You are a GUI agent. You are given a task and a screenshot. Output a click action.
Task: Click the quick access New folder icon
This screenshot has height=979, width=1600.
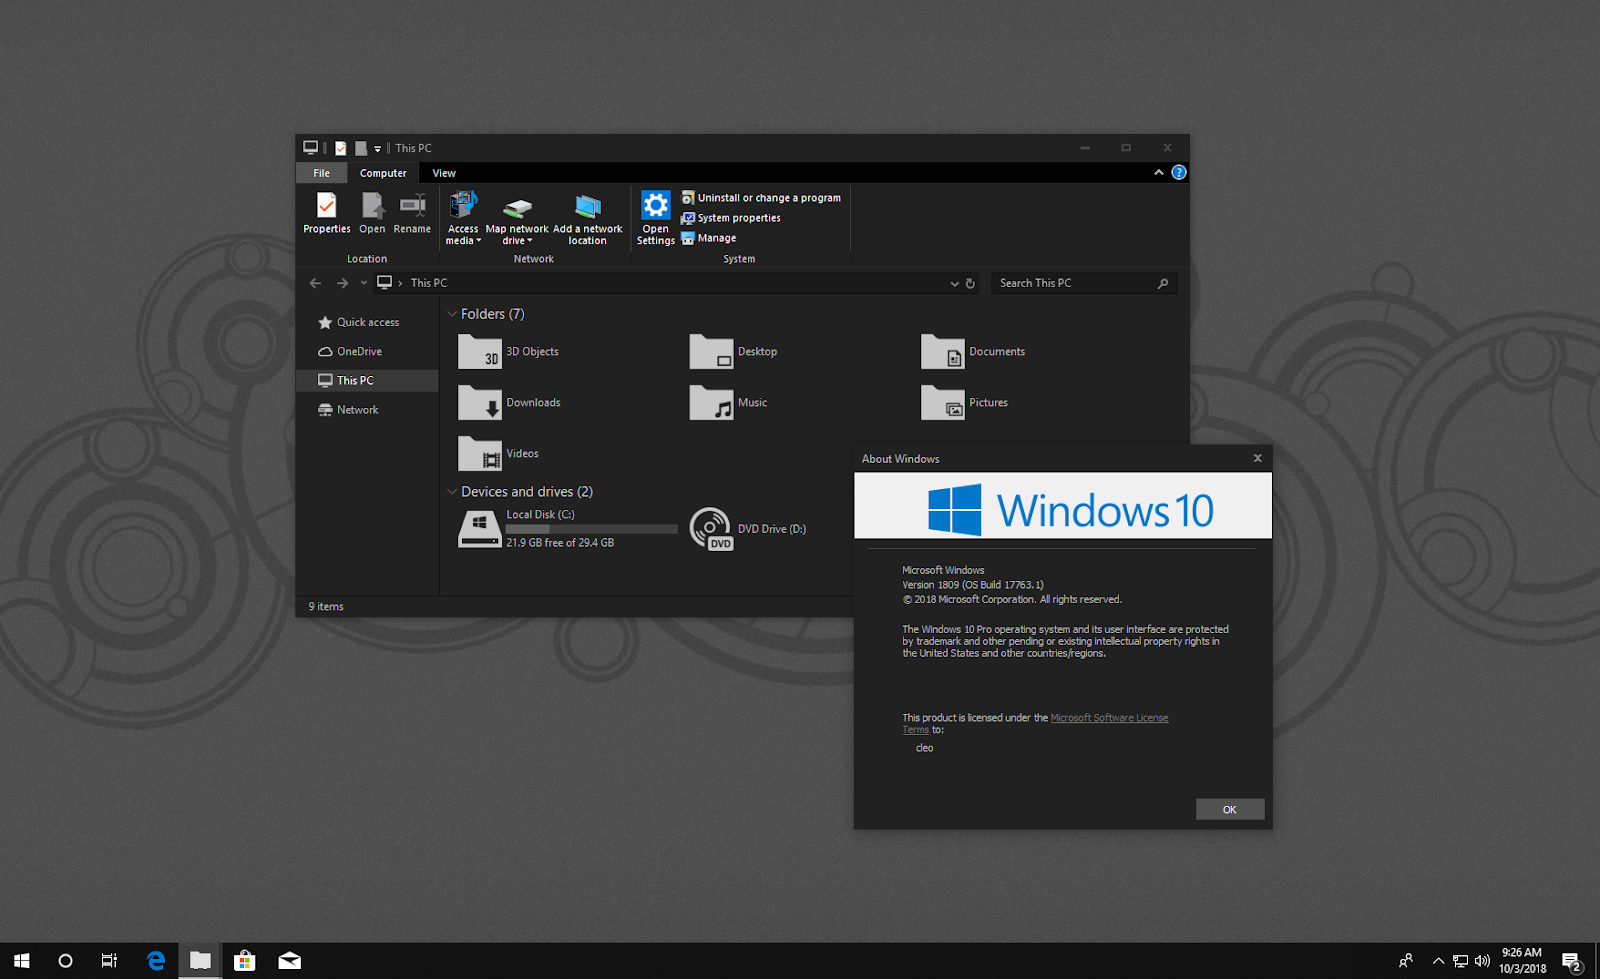pyautogui.click(x=361, y=148)
